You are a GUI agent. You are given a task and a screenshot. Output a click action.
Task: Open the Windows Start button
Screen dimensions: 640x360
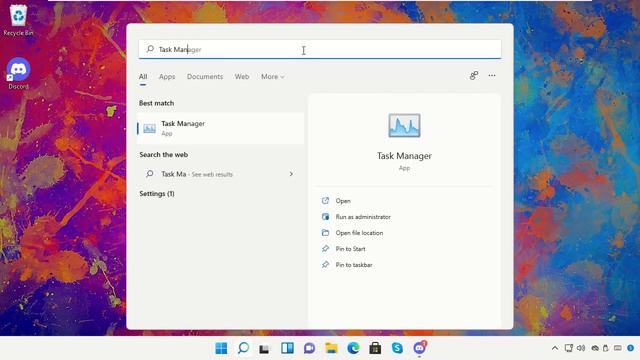coord(221,348)
